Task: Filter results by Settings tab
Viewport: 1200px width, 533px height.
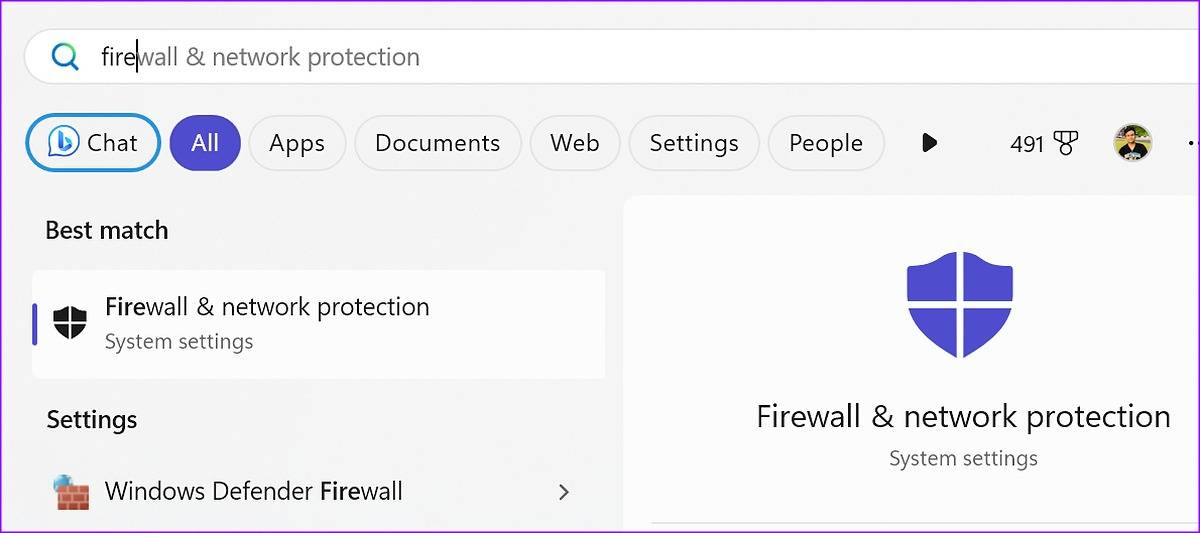Action: click(694, 143)
